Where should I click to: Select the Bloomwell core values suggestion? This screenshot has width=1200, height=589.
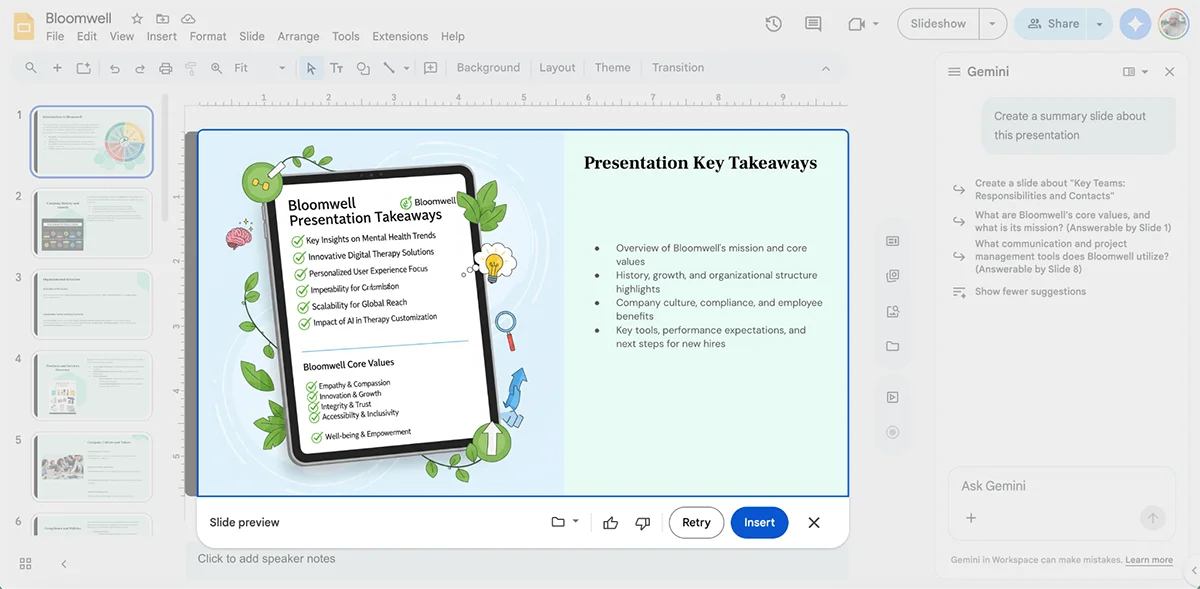click(x=1060, y=221)
